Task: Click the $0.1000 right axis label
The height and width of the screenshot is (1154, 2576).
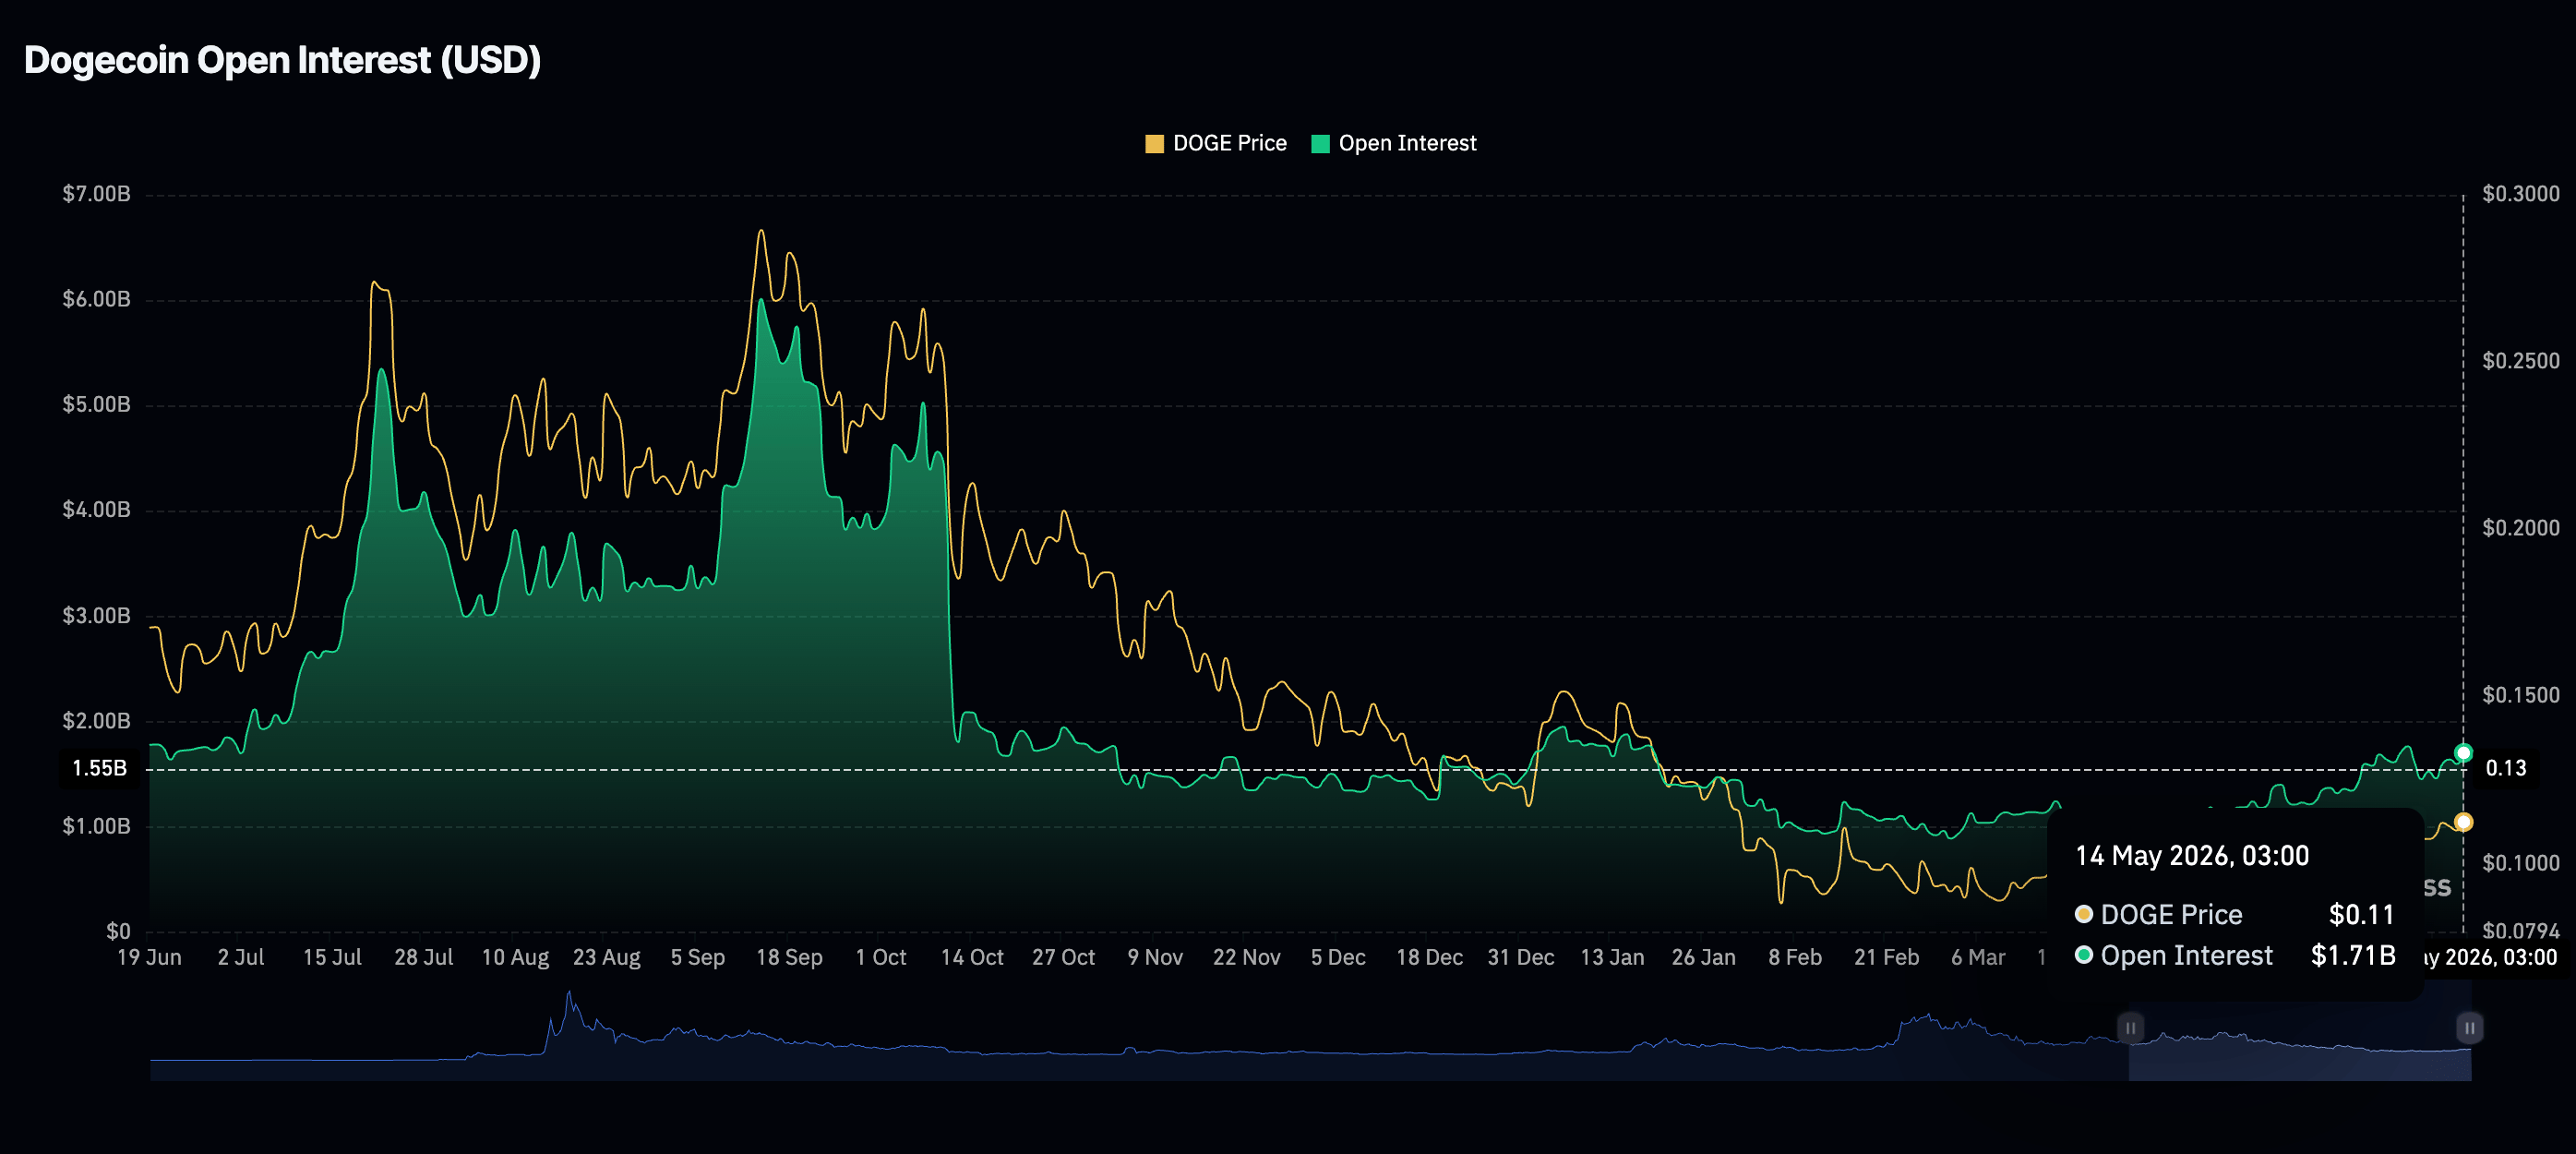Action: point(2521,862)
